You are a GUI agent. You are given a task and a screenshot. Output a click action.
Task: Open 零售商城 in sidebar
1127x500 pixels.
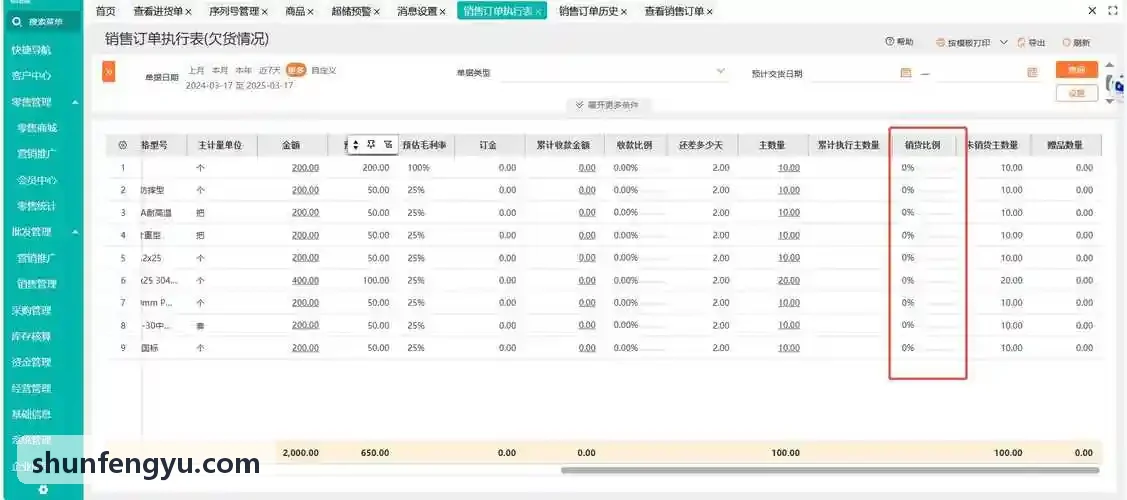37,128
